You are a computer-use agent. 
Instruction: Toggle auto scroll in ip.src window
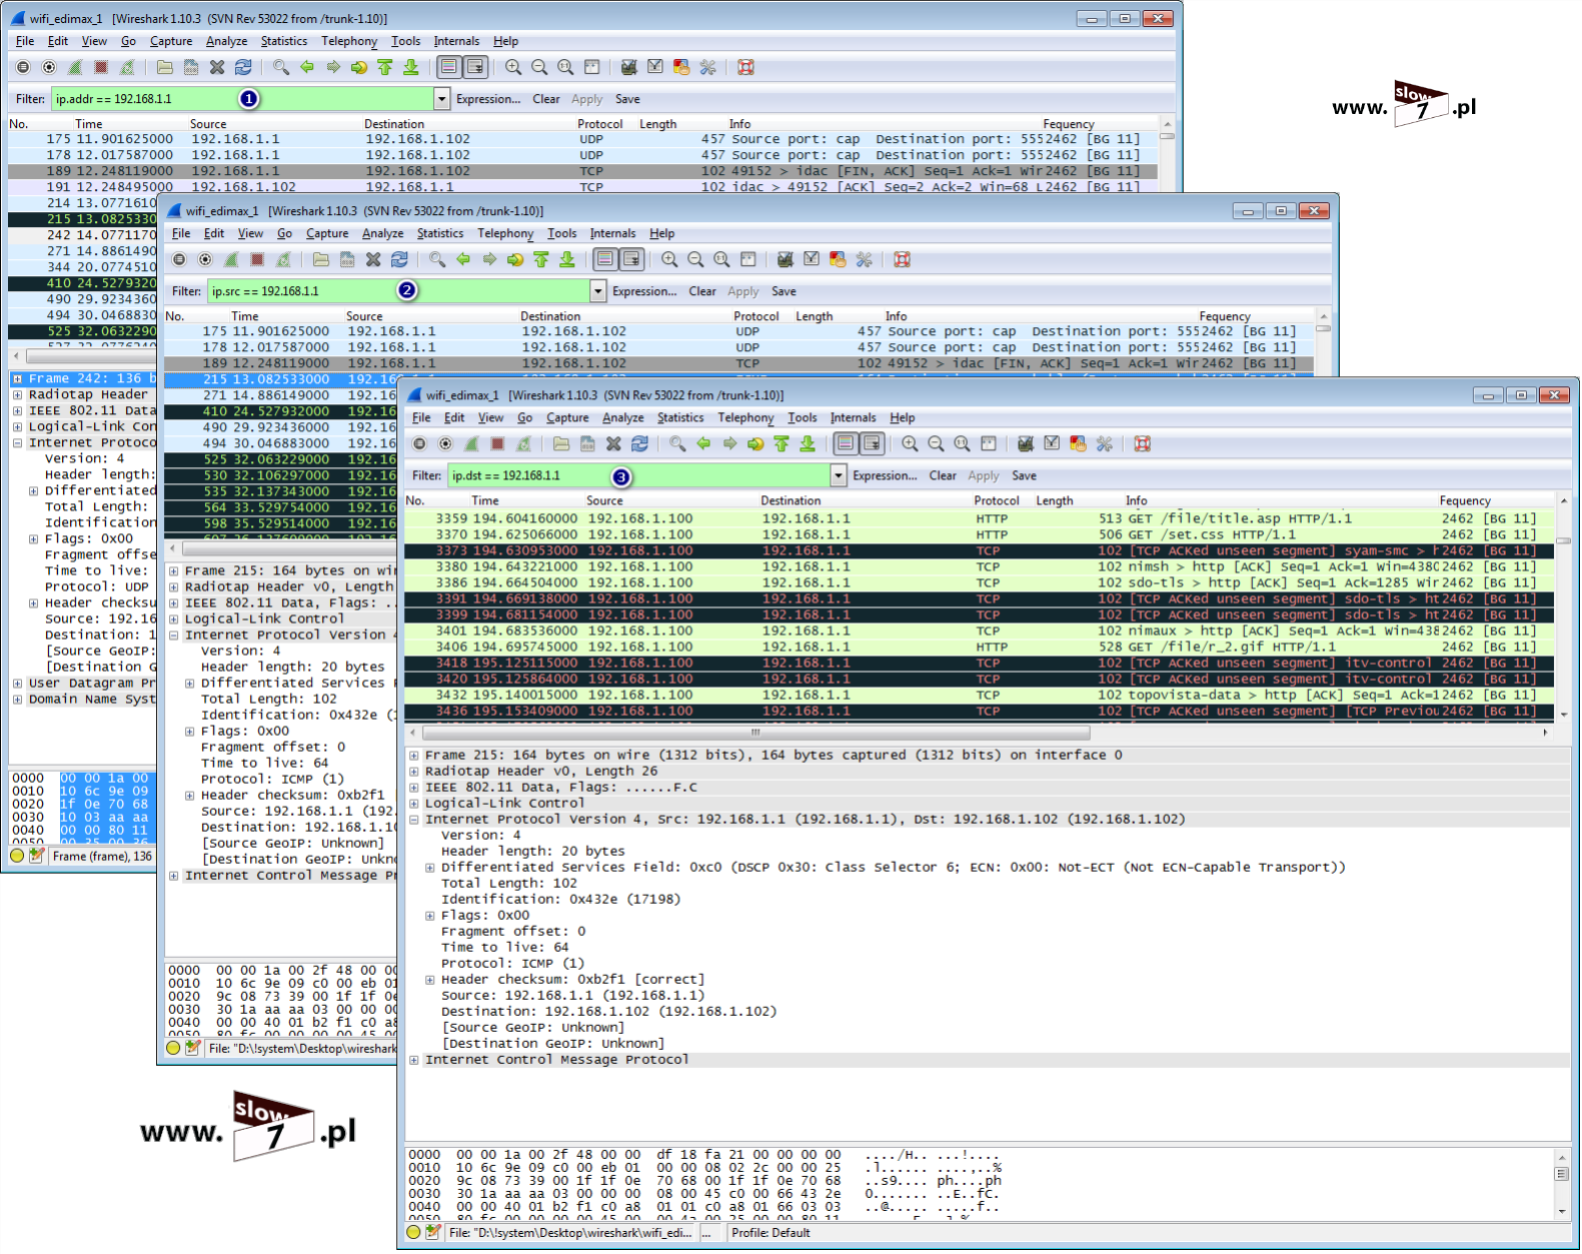[x=631, y=260]
